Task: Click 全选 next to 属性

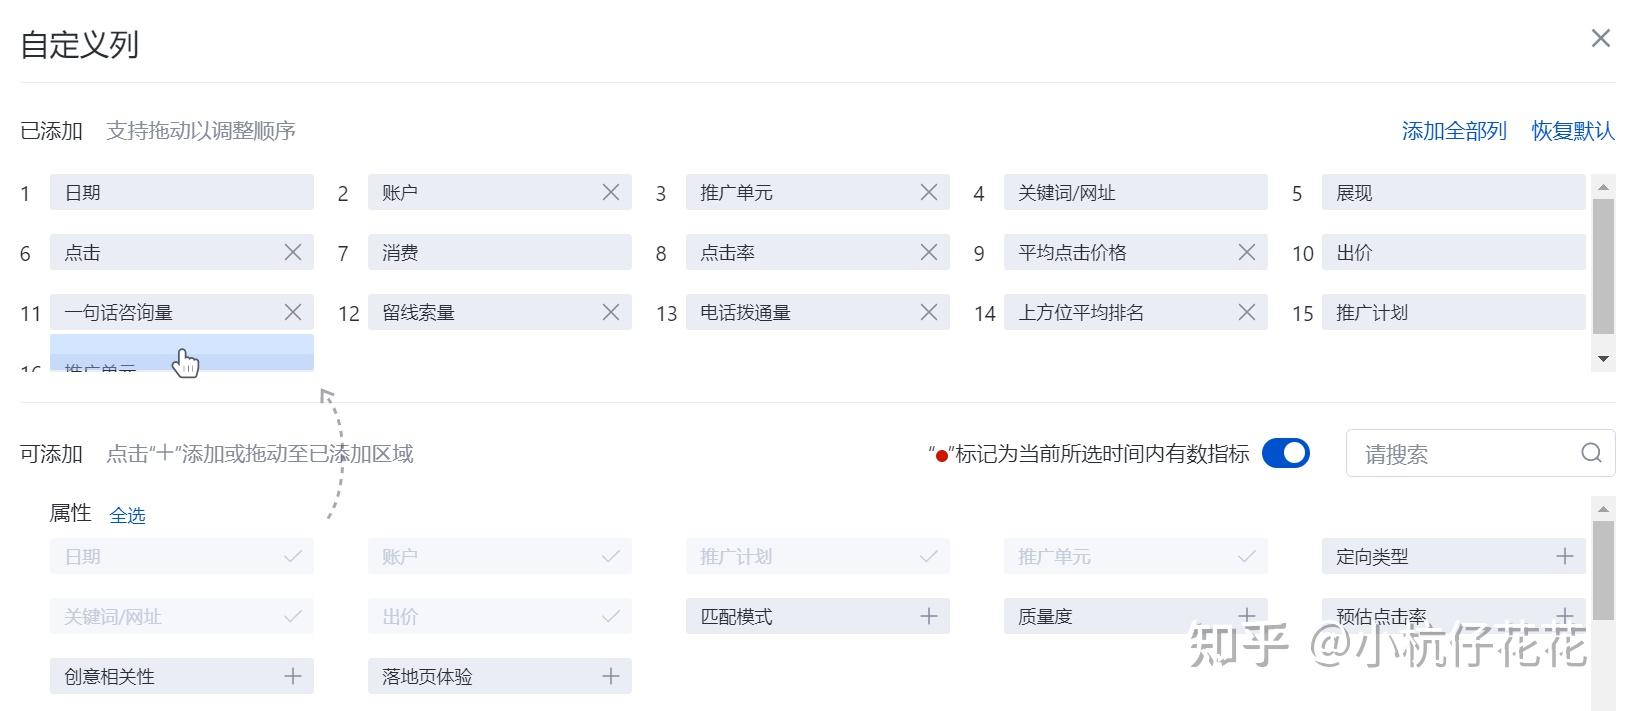Action: (x=127, y=515)
